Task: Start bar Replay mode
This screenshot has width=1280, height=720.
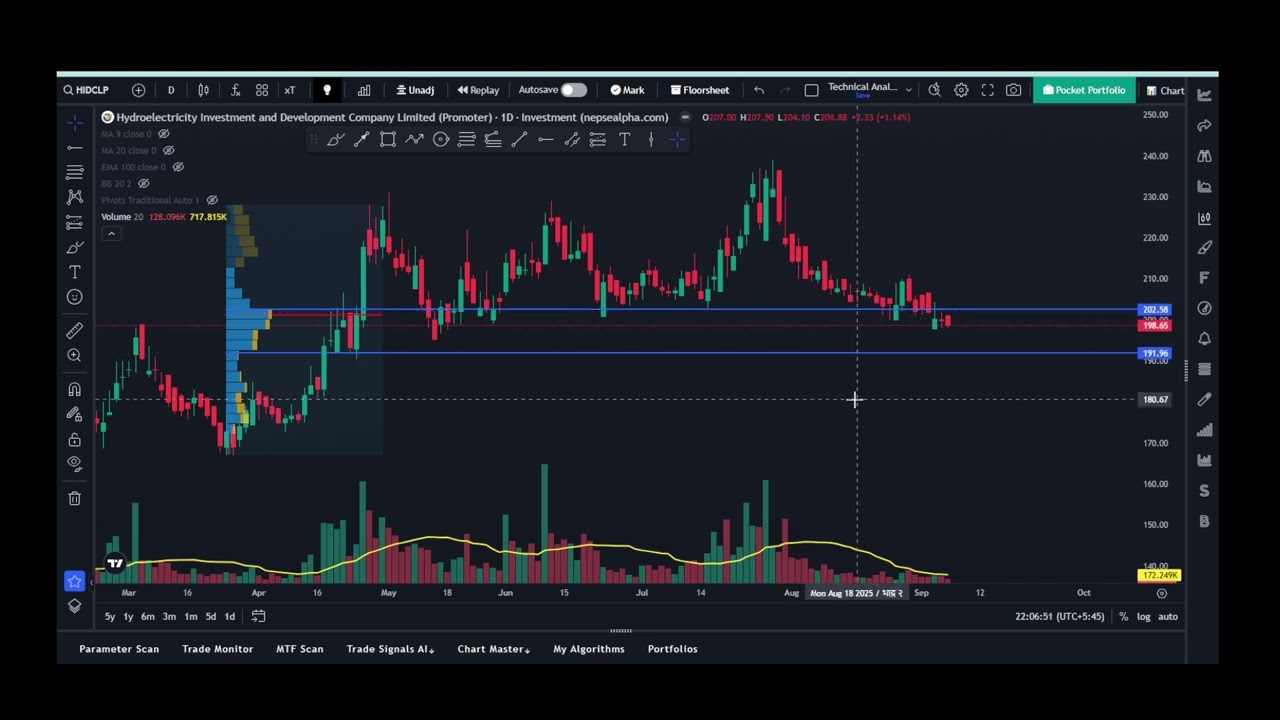Action: coord(478,90)
